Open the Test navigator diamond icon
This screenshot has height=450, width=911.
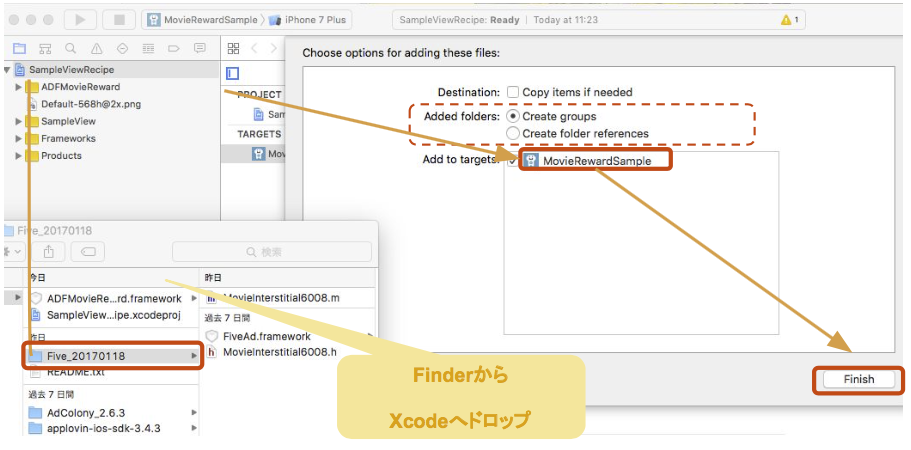click(122, 48)
